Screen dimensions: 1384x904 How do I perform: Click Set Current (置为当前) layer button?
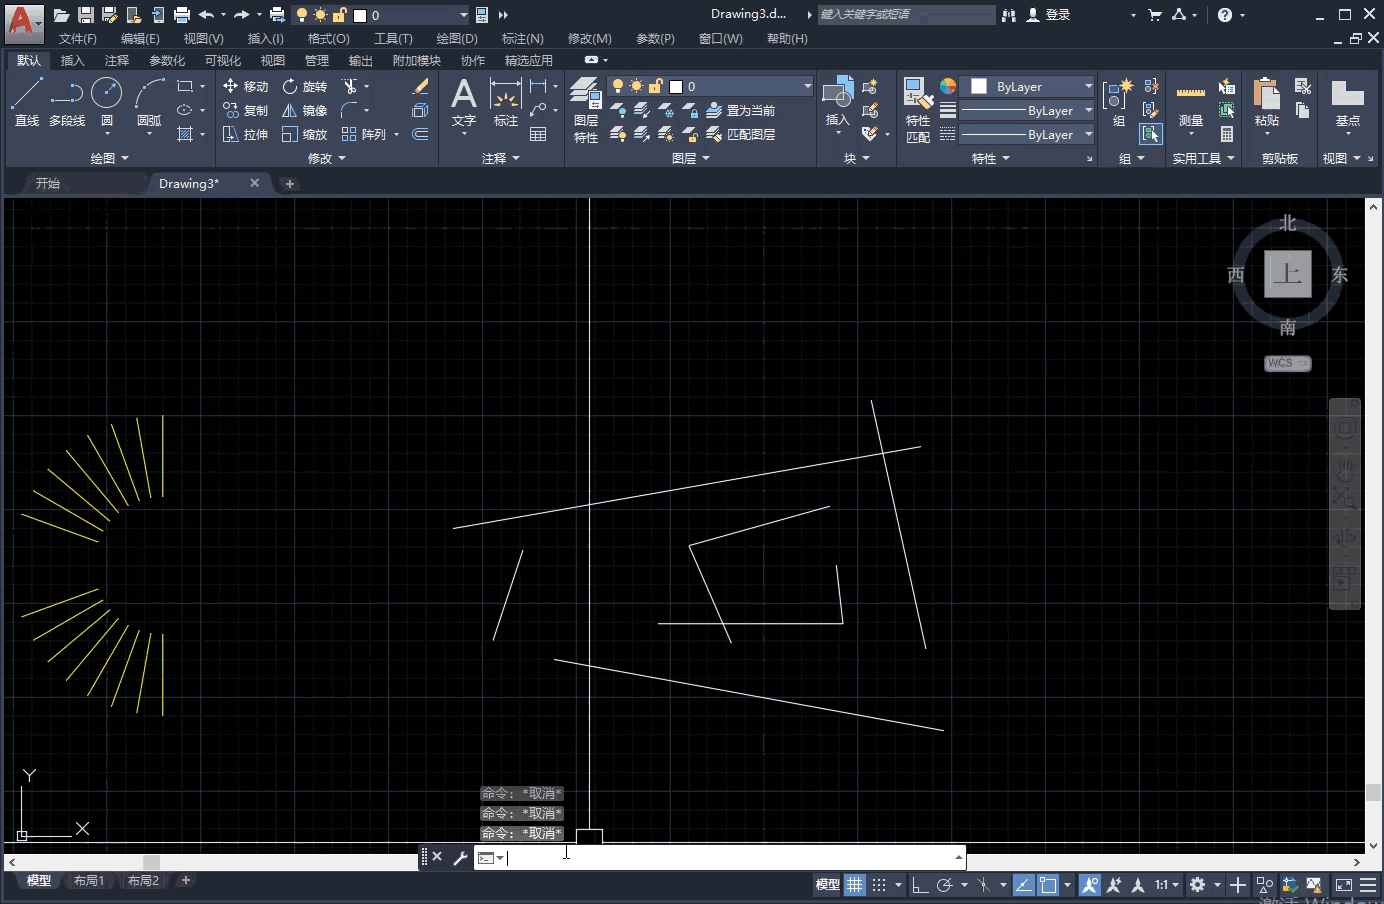coord(740,111)
